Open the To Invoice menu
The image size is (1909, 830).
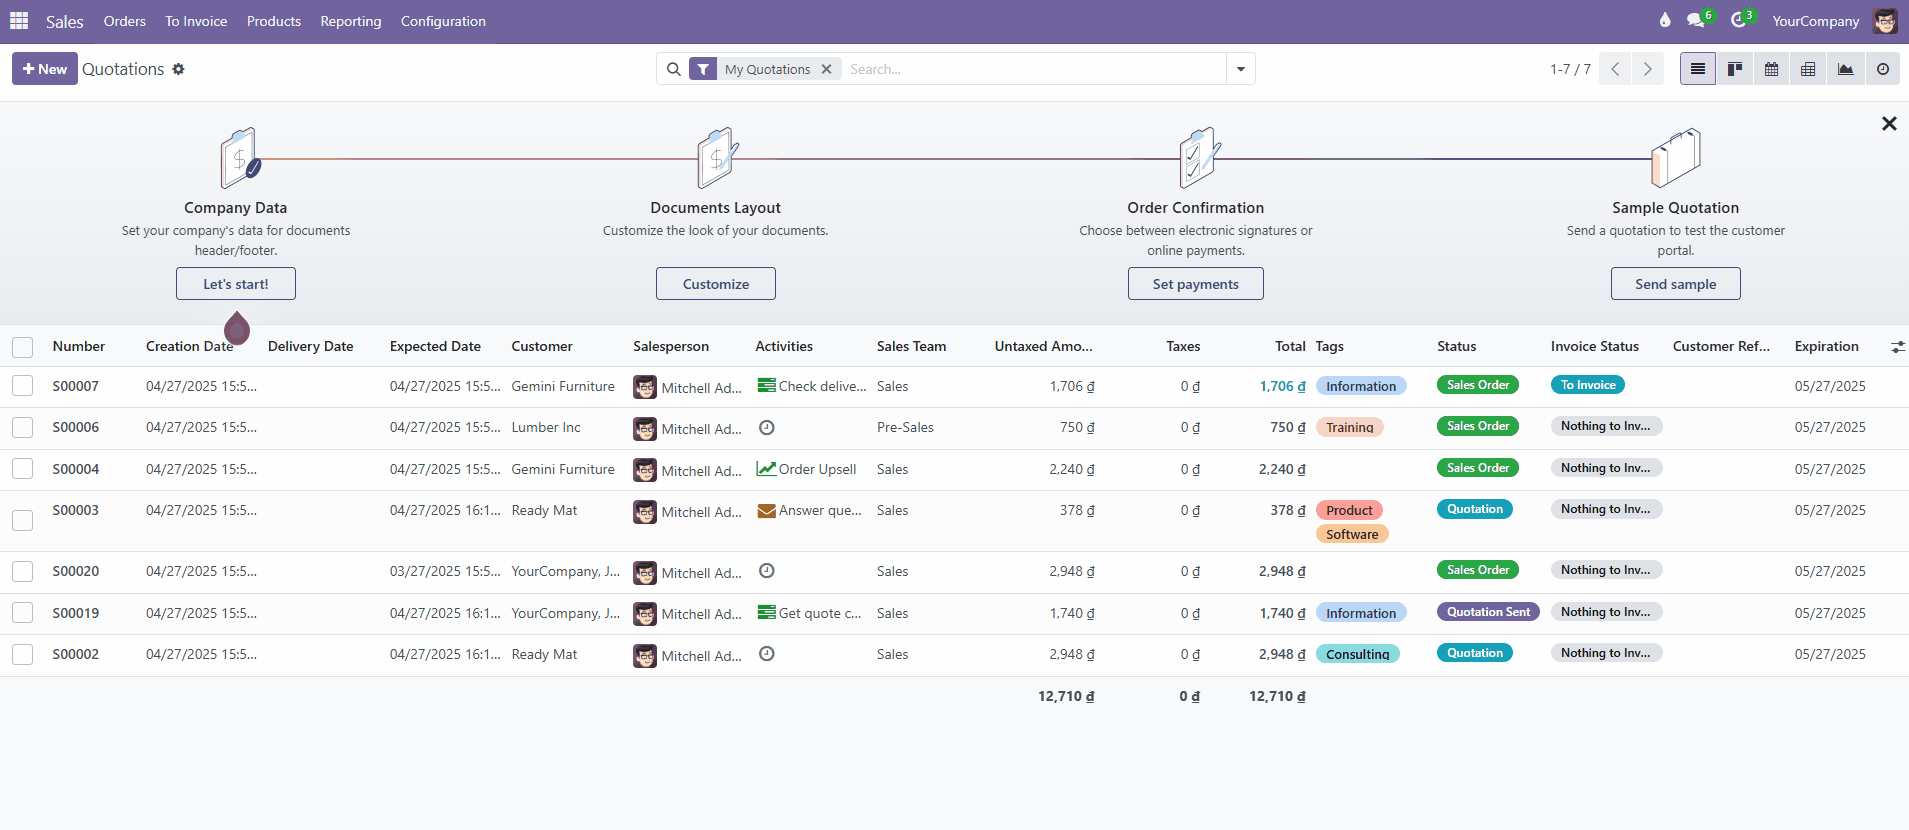[196, 21]
